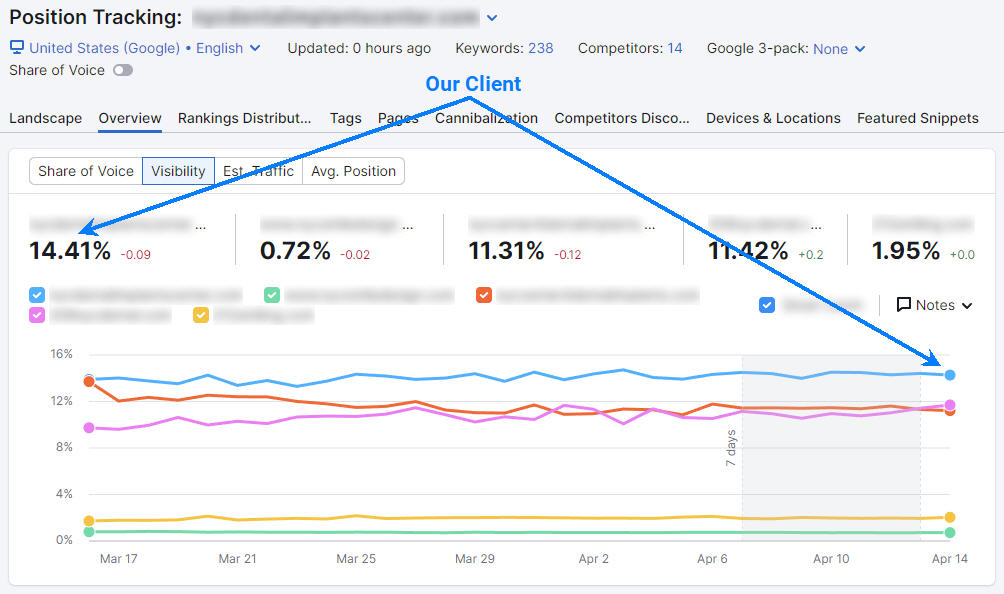Open the Google 3-pack dropdown
Viewport: 1004px width, 594px height.
point(838,47)
